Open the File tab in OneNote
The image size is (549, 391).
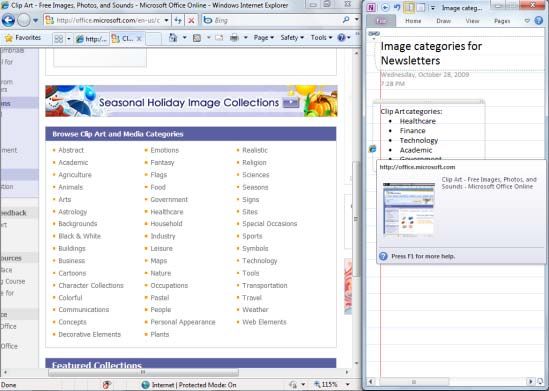click(x=381, y=21)
